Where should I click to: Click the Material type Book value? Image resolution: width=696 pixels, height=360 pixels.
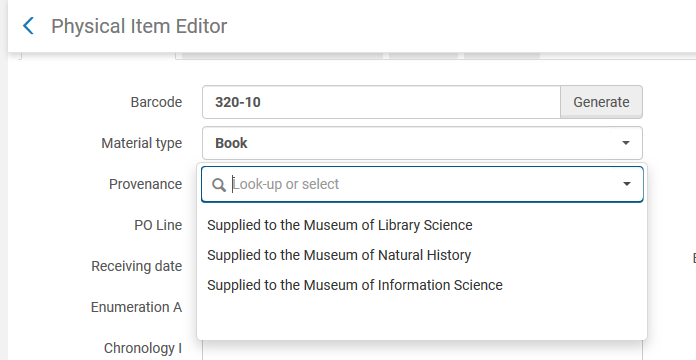(x=231, y=143)
